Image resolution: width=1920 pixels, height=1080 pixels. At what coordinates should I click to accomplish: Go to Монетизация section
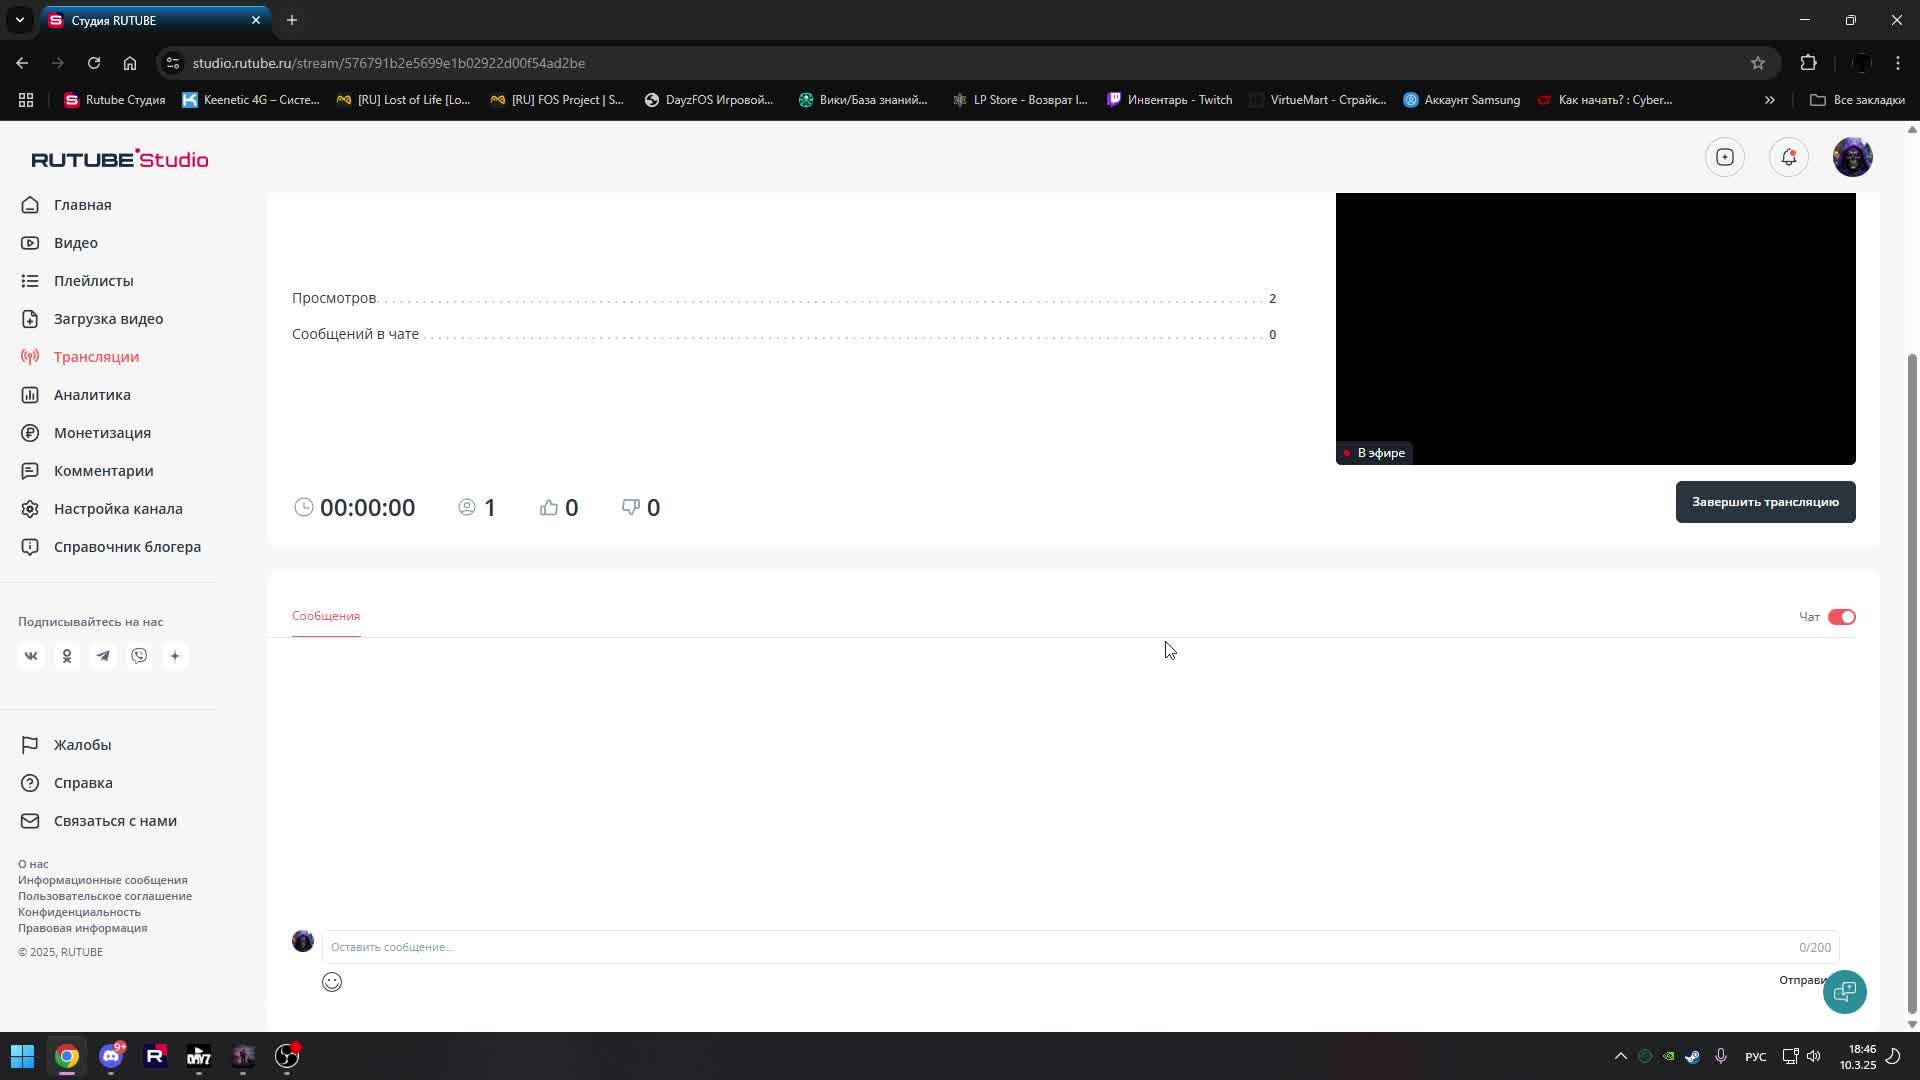[x=102, y=433]
